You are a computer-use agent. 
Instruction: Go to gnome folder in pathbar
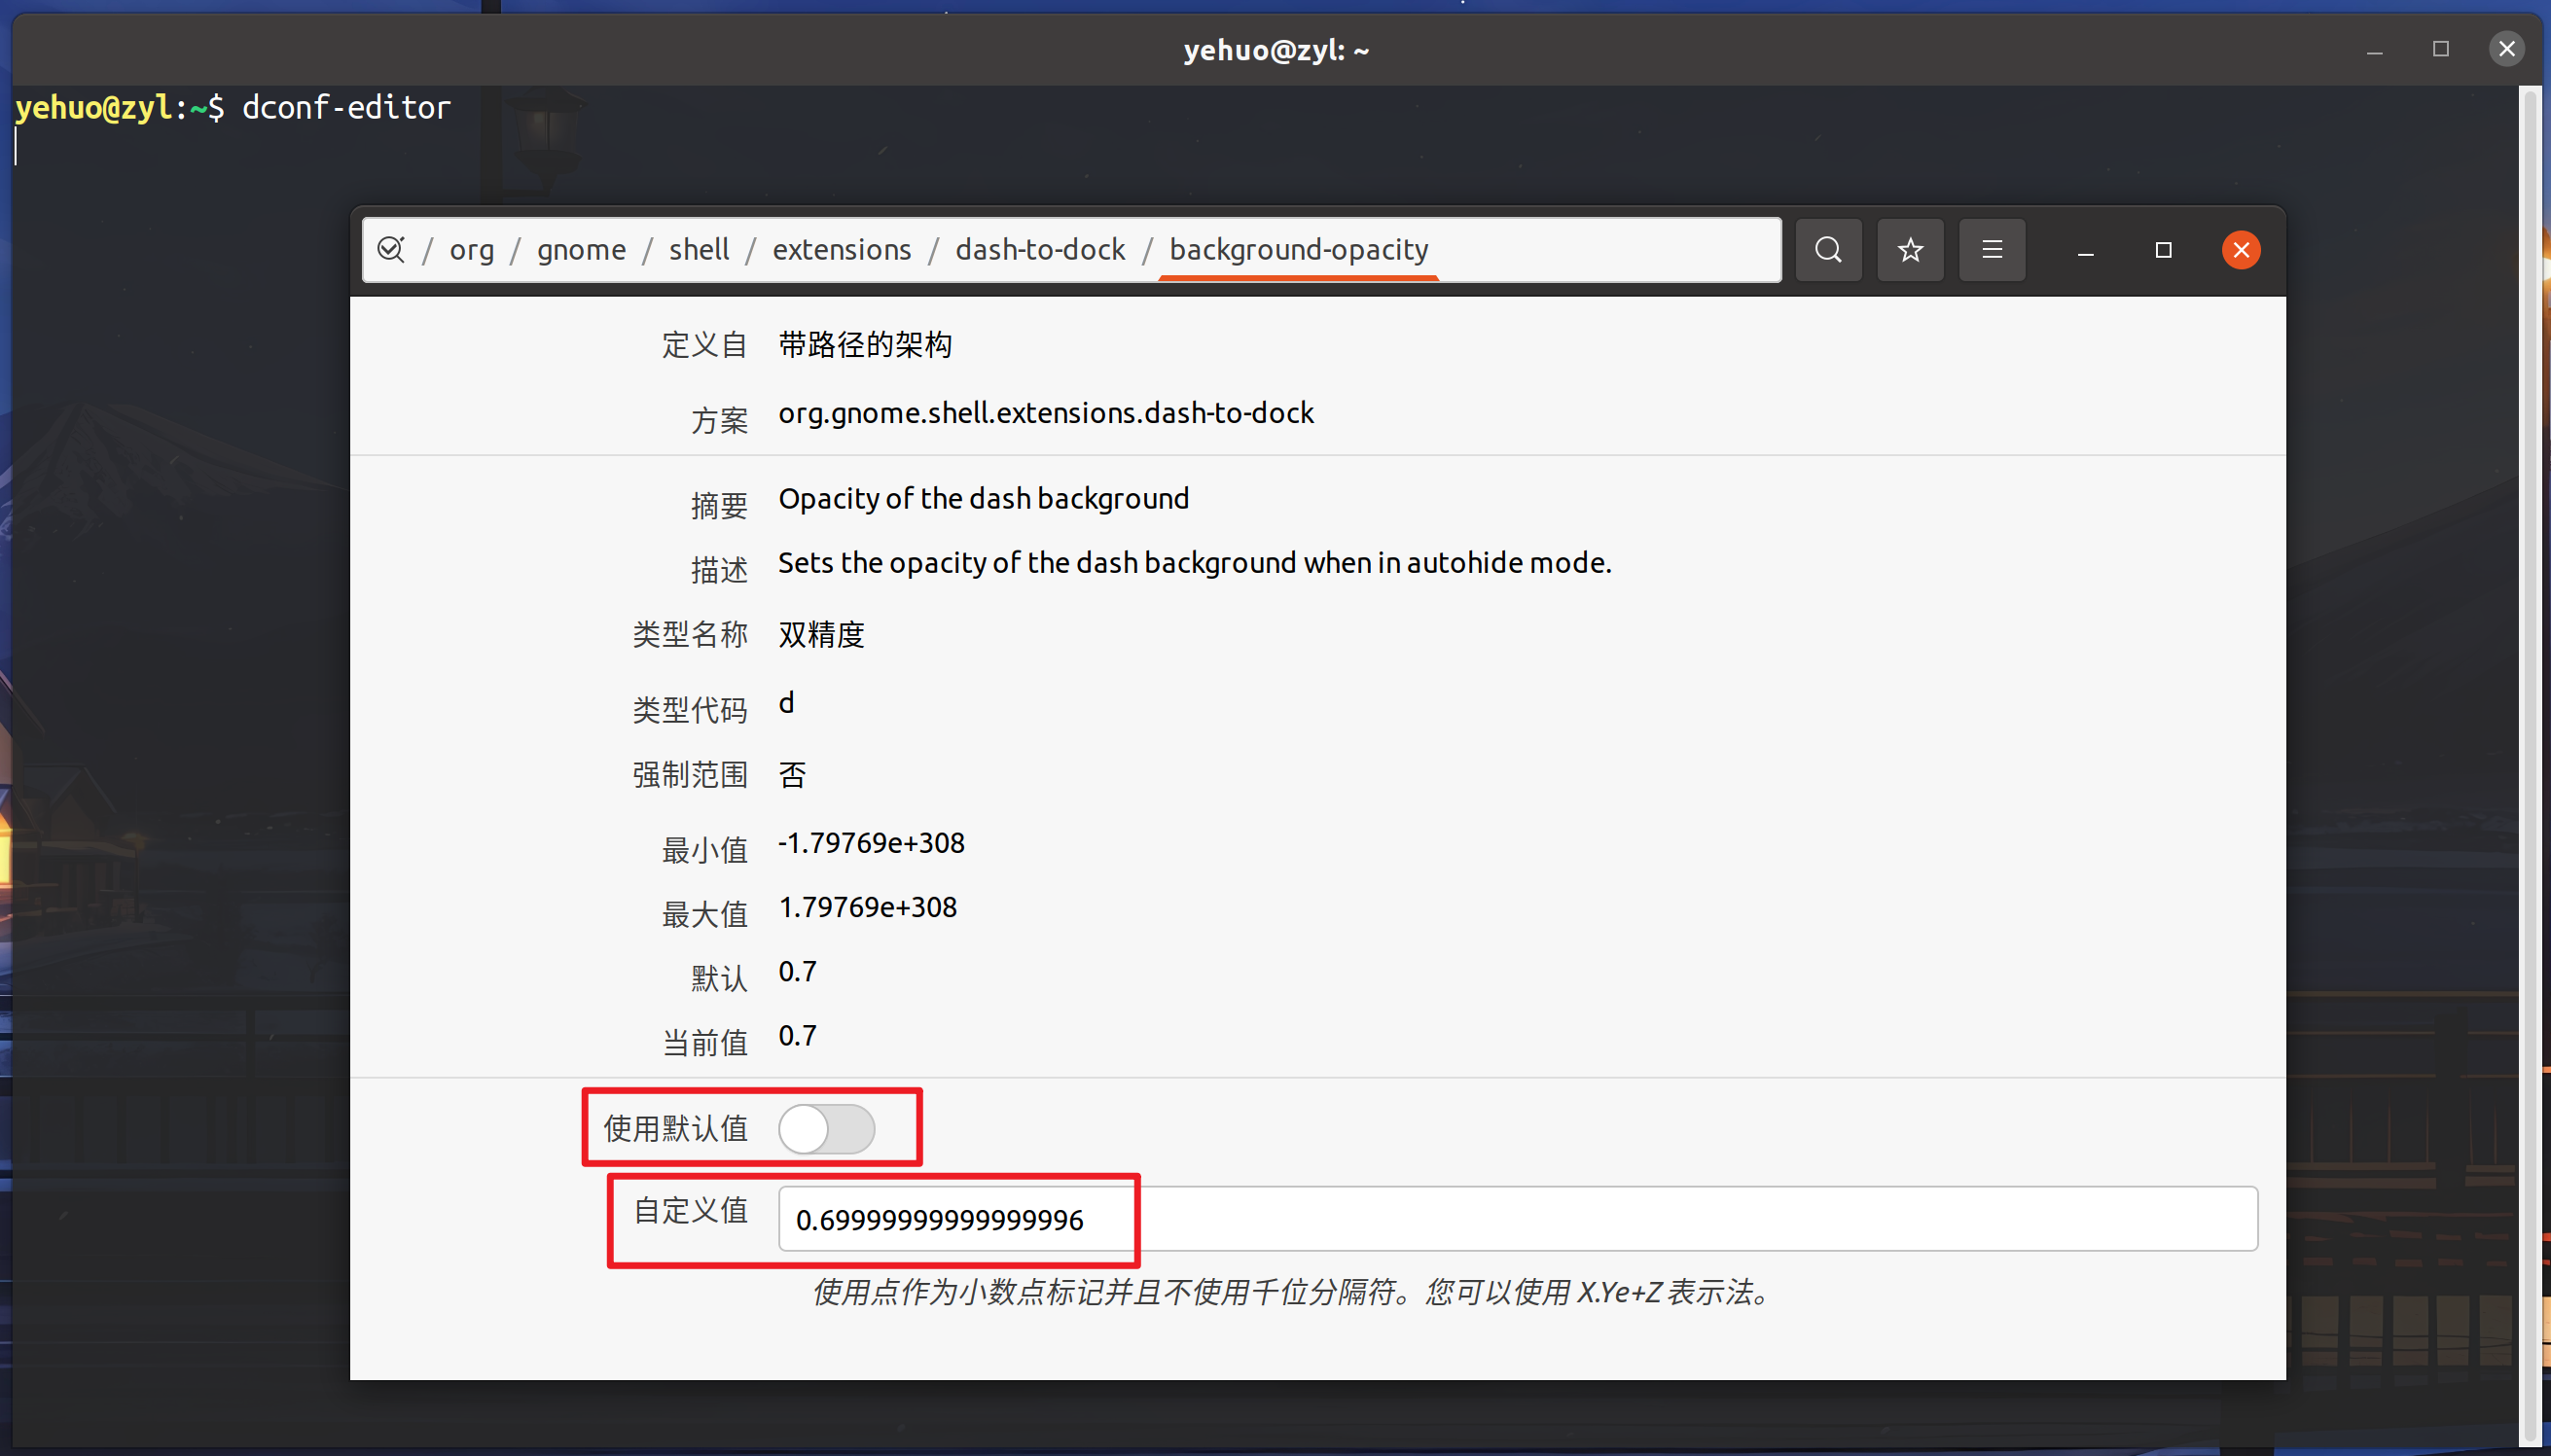coord(581,249)
